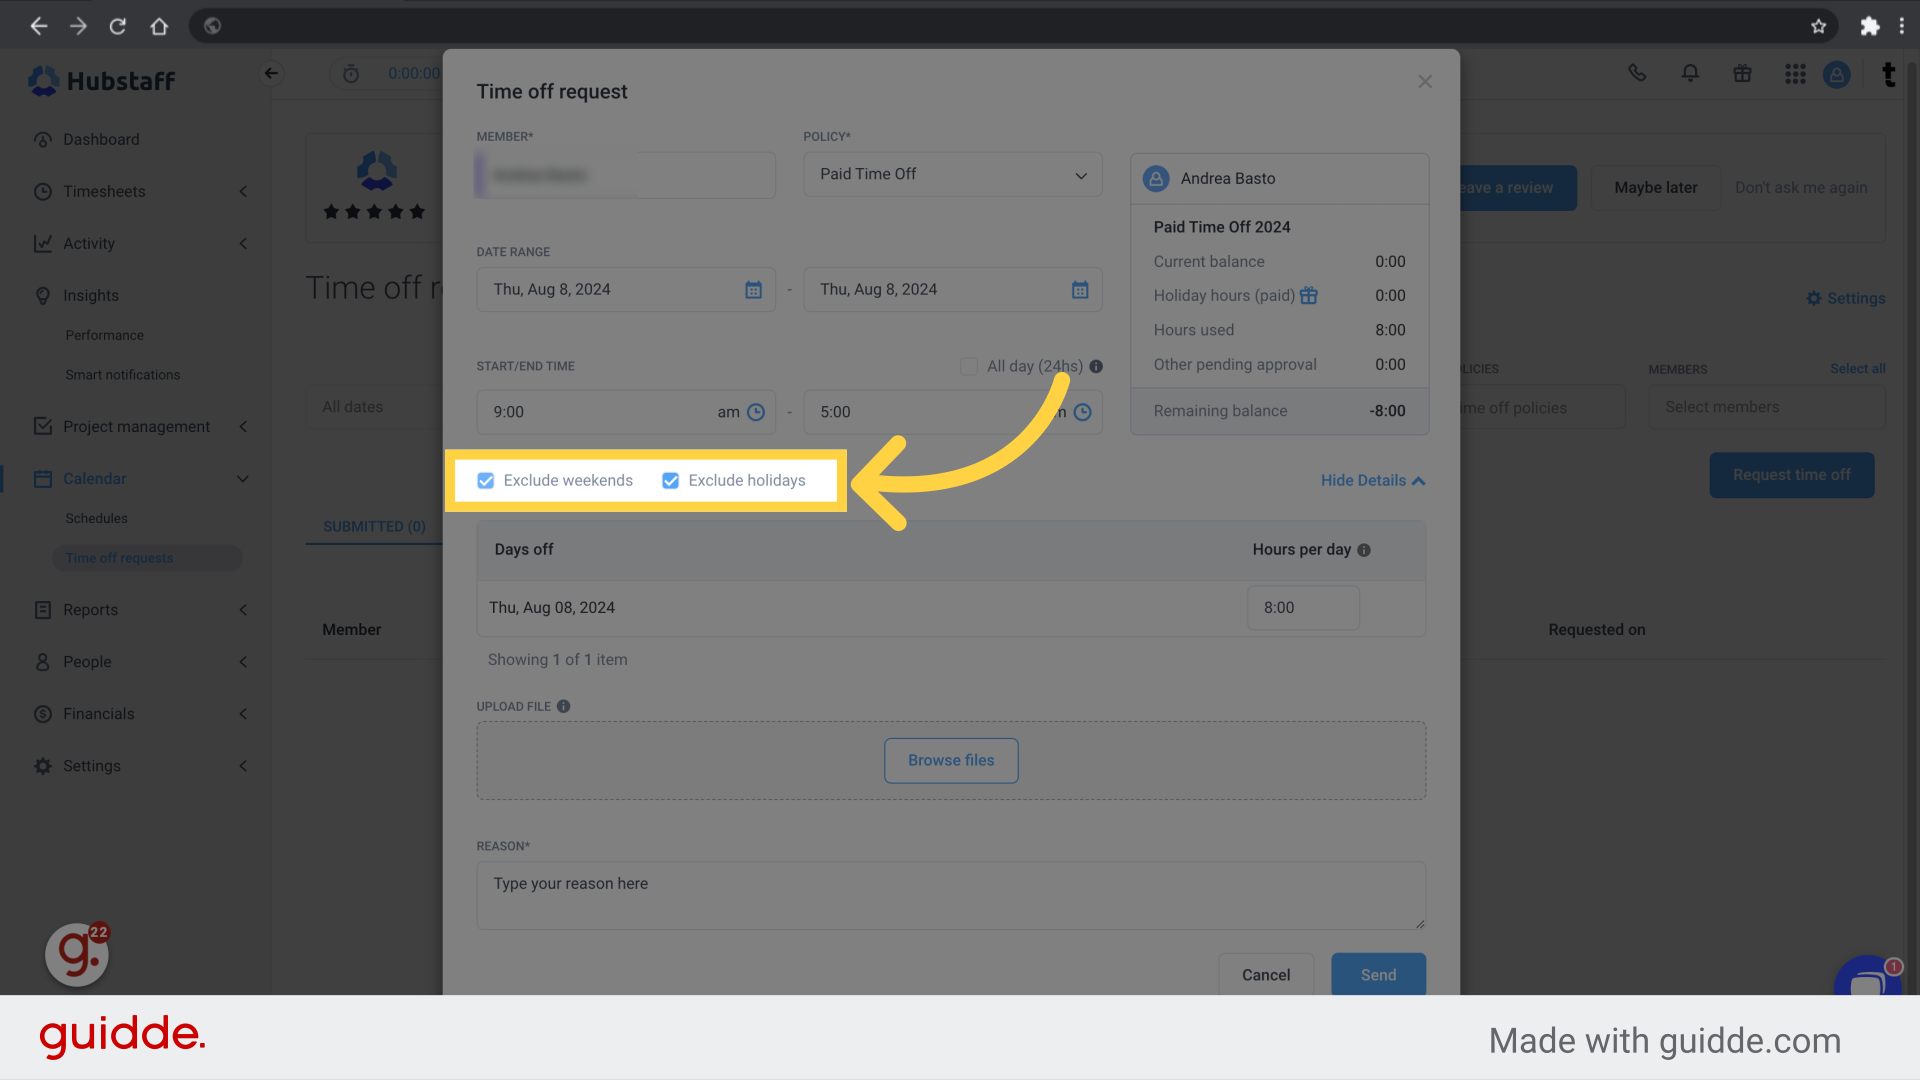Click Browse files button

(951, 760)
